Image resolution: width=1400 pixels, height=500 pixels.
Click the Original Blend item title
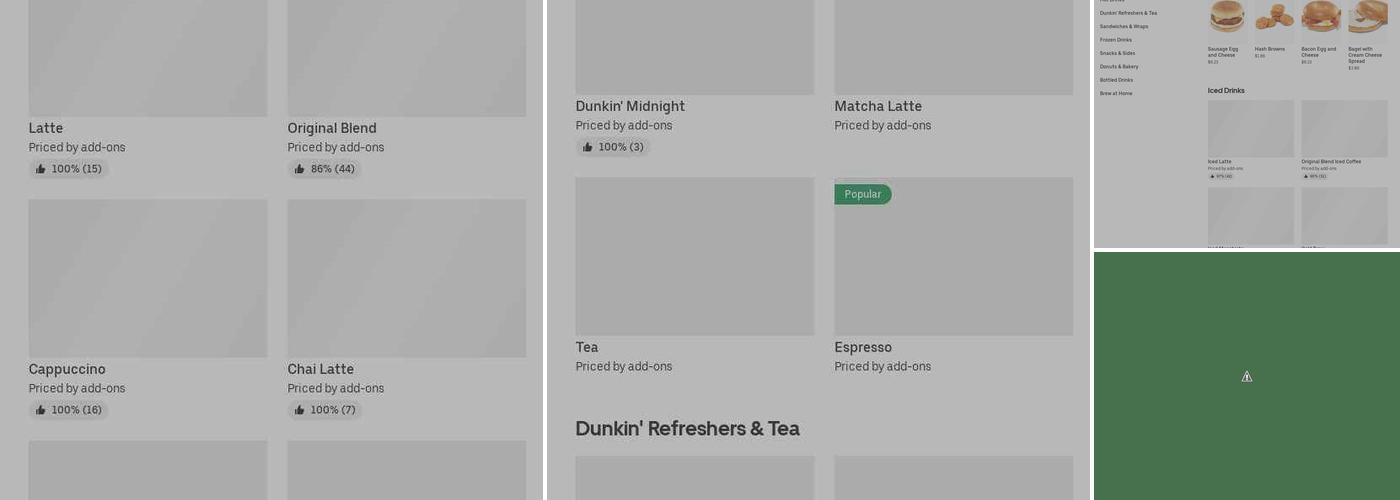point(332,128)
